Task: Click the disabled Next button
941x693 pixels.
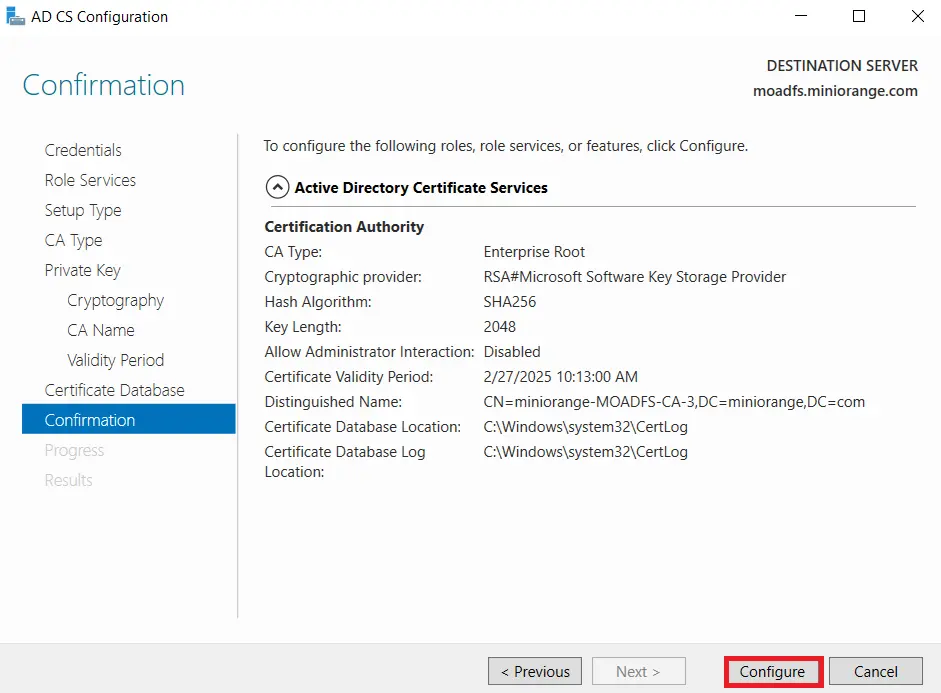Action: 638,671
